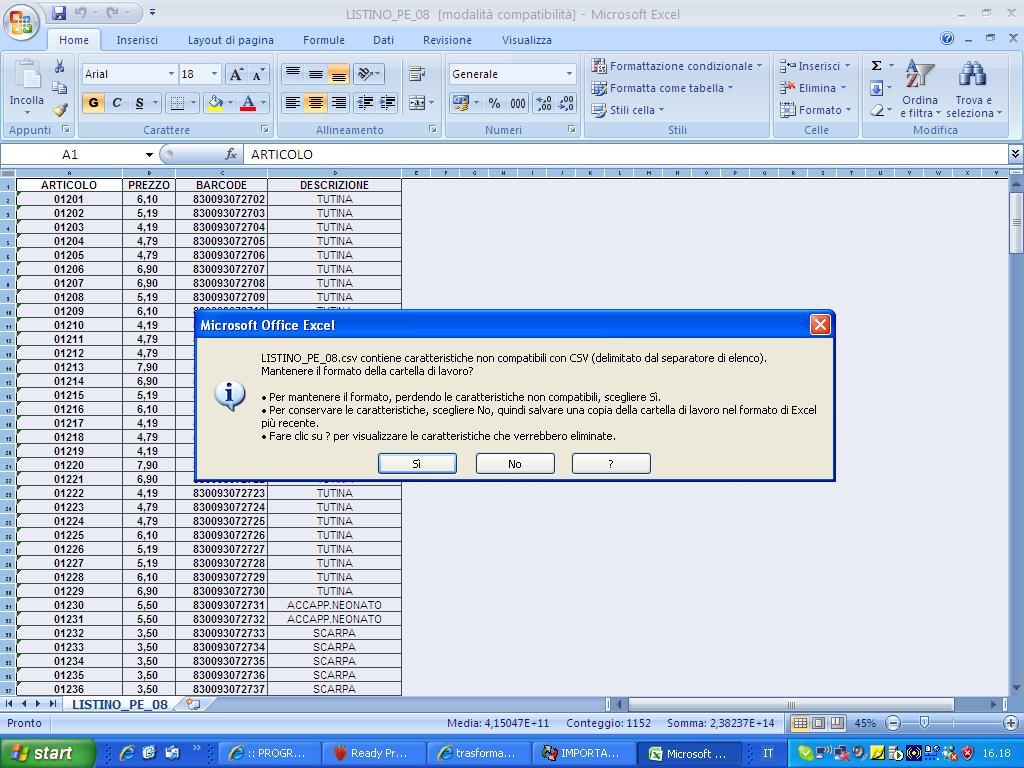Open the Formule ribbon tab
The width and height of the screenshot is (1024, 768).
coord(324,40)
